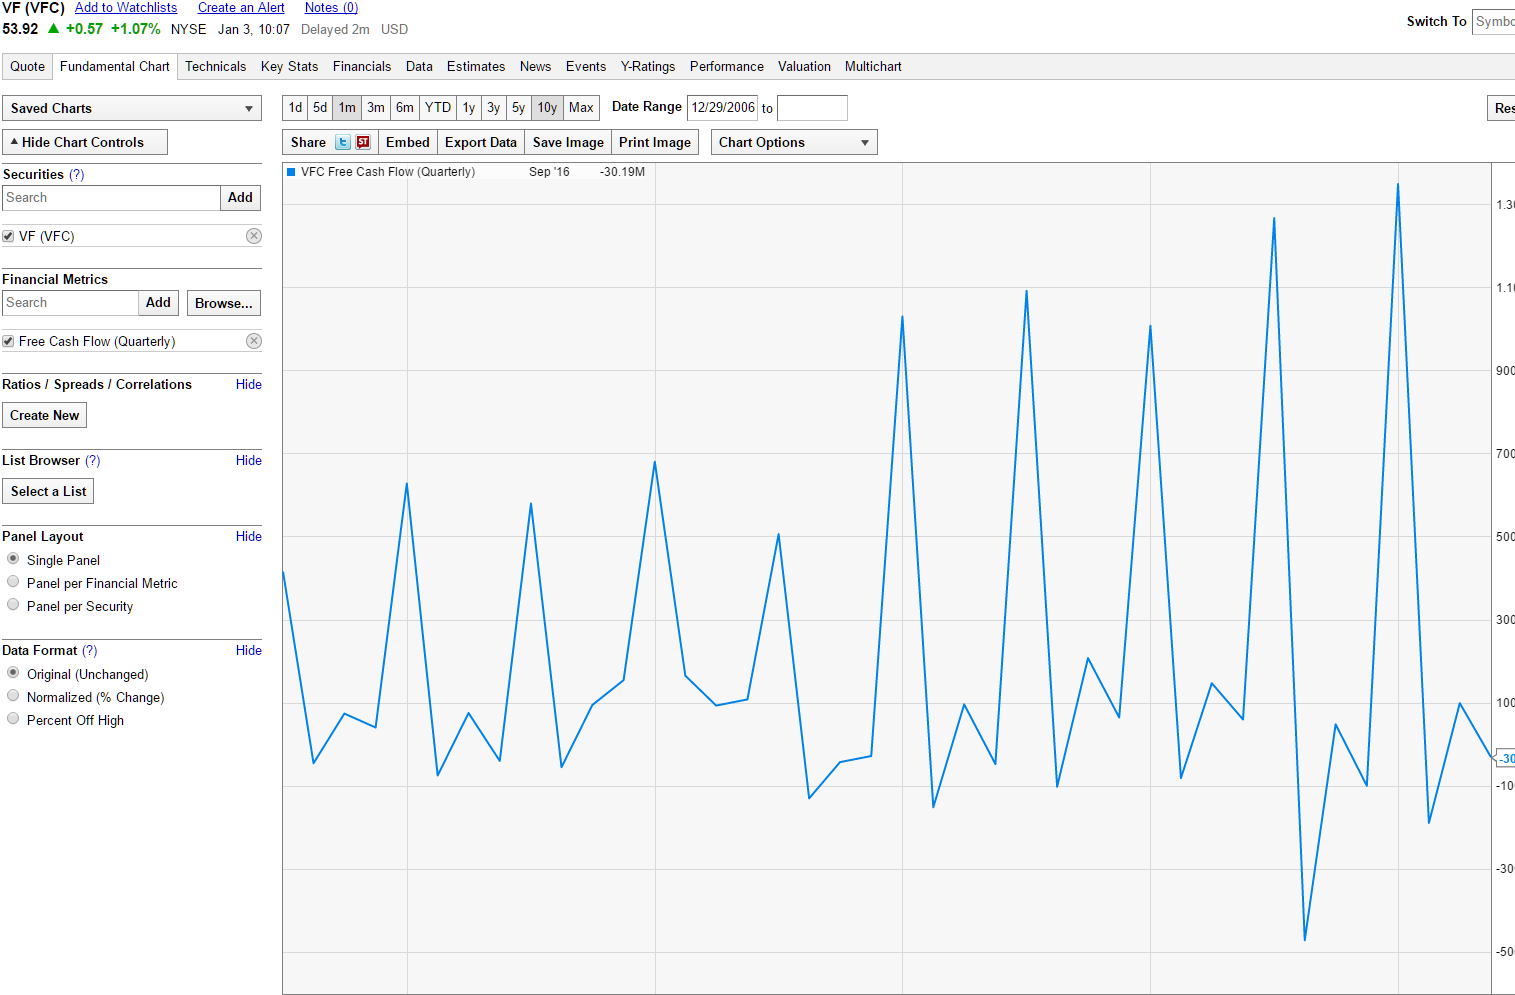Select the 5y time range button
1515x995 pixels.
pos(518,107)
